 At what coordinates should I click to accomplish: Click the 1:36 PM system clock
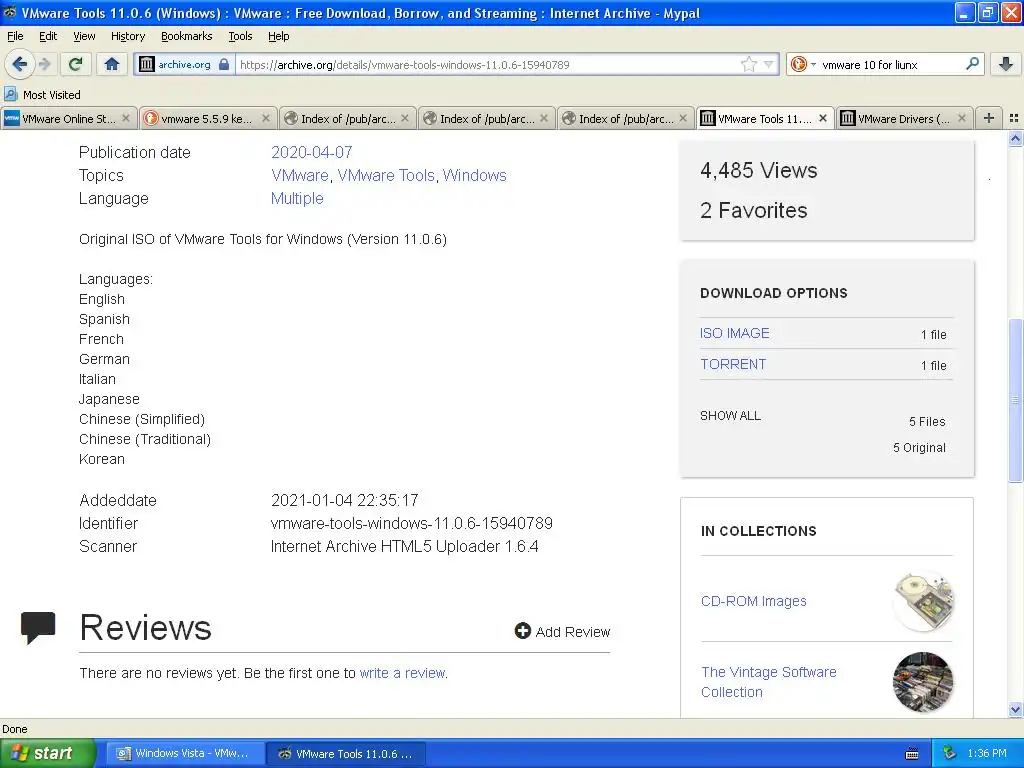point(987,753)
